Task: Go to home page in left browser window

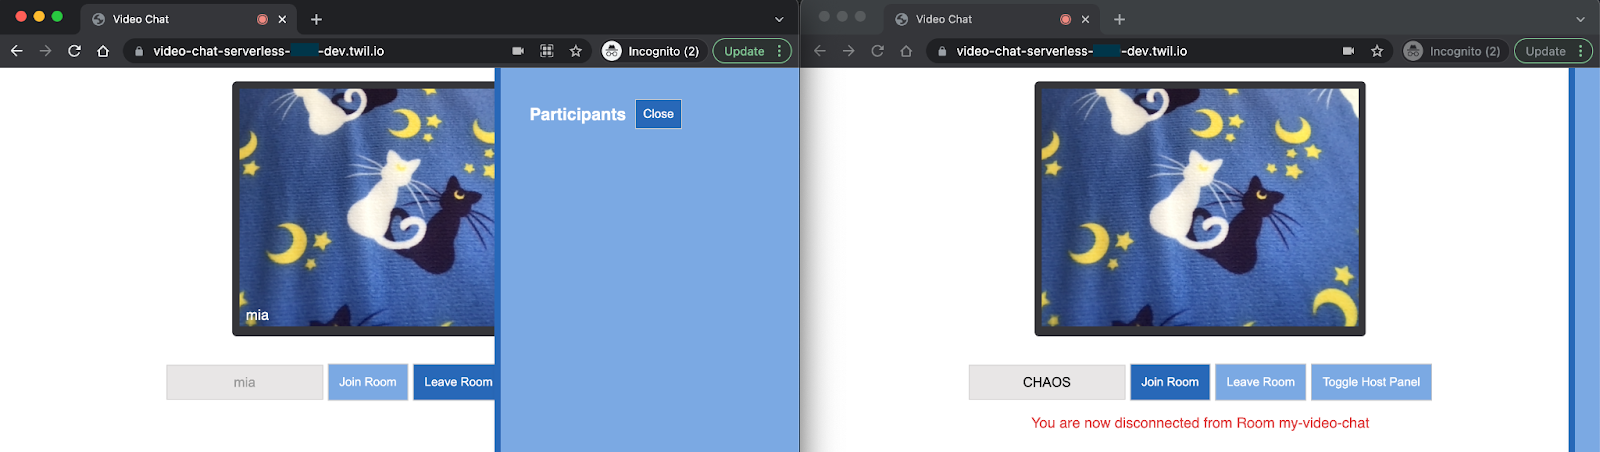Action: [103, 51]
